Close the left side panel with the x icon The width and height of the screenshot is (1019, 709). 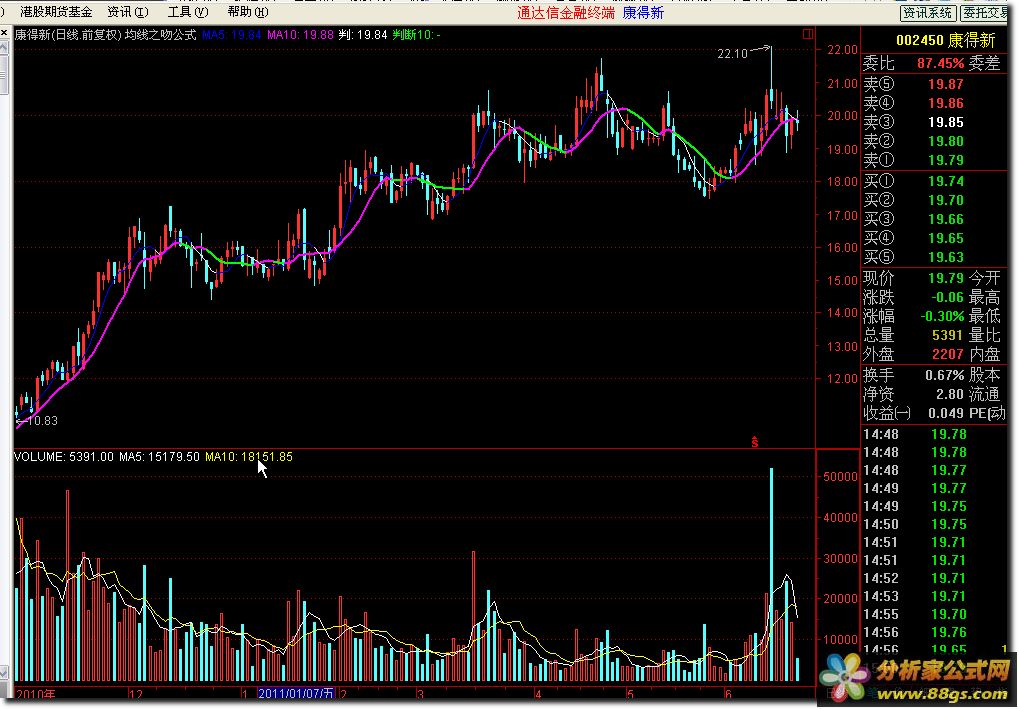coord(4,32)
